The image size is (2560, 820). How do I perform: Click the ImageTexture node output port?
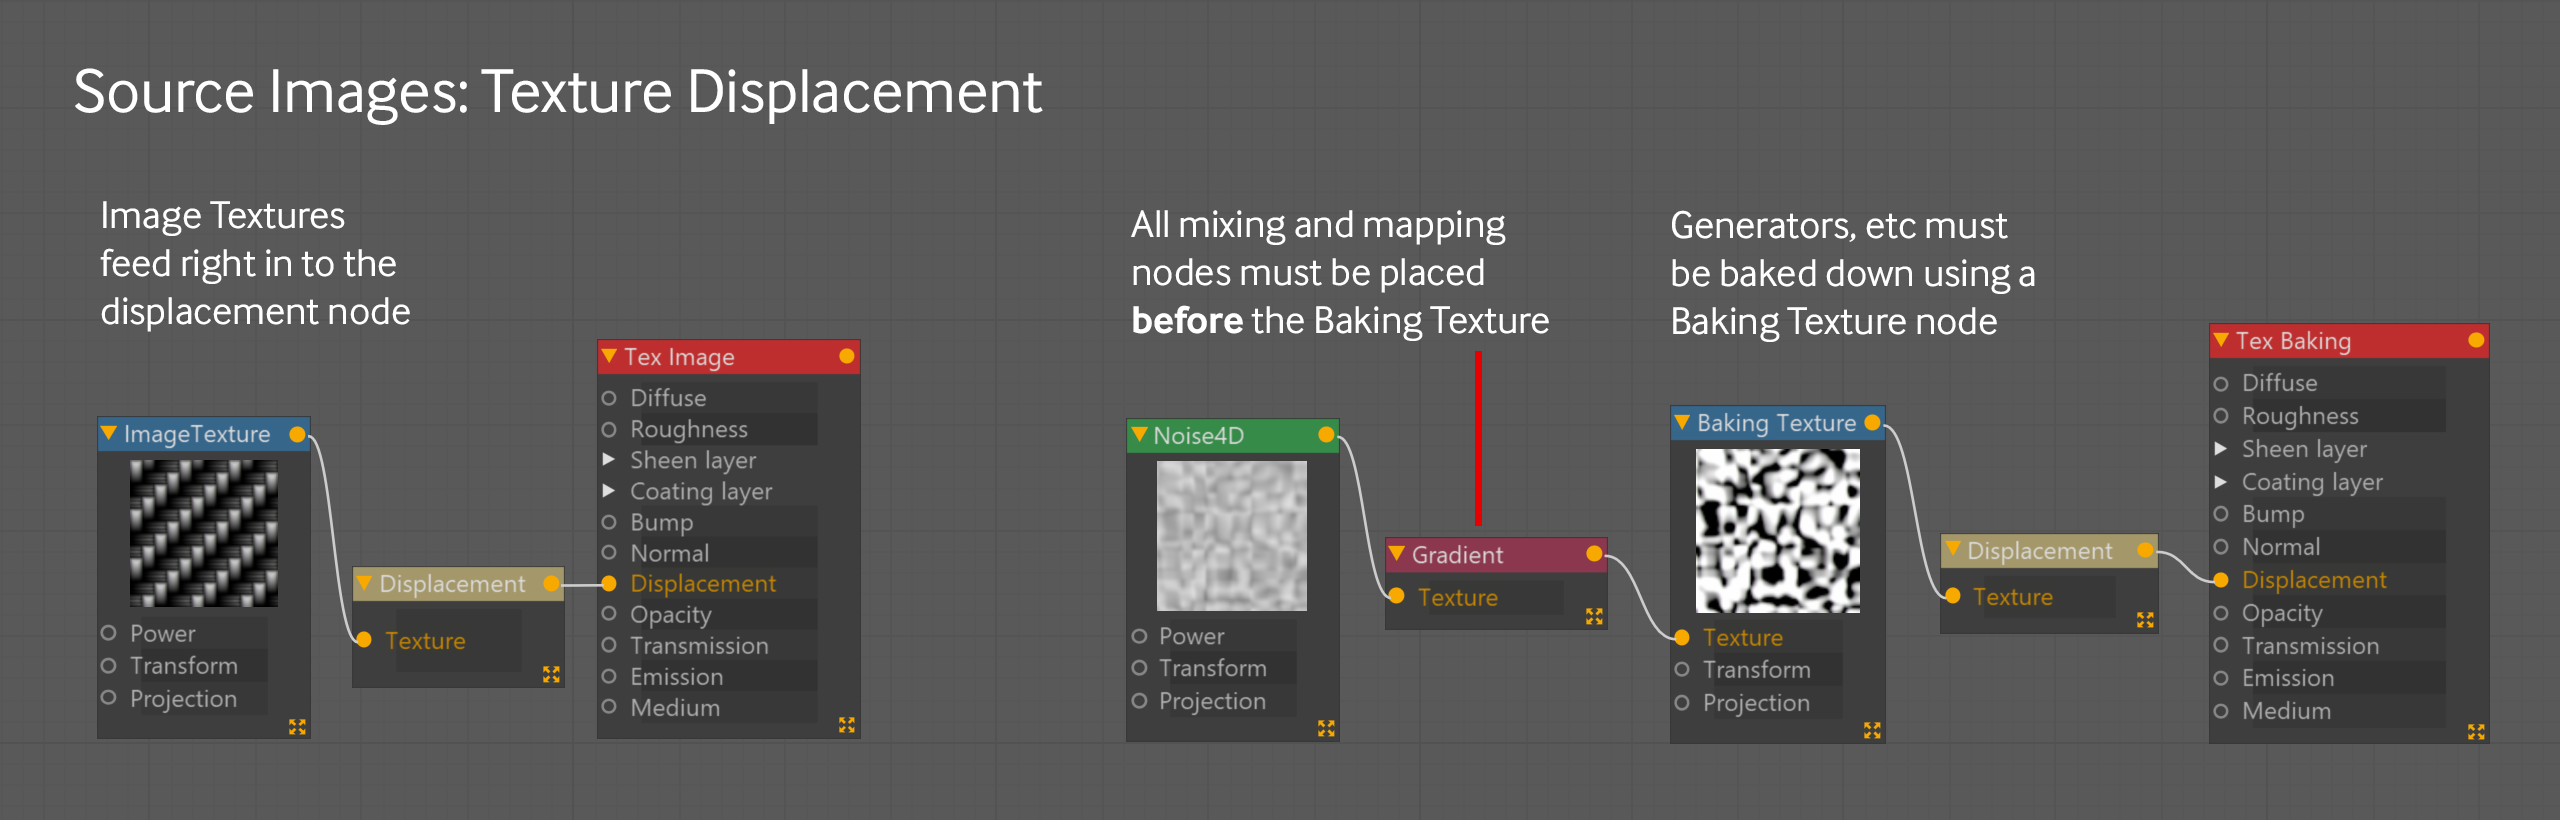[x=297, y=434]
